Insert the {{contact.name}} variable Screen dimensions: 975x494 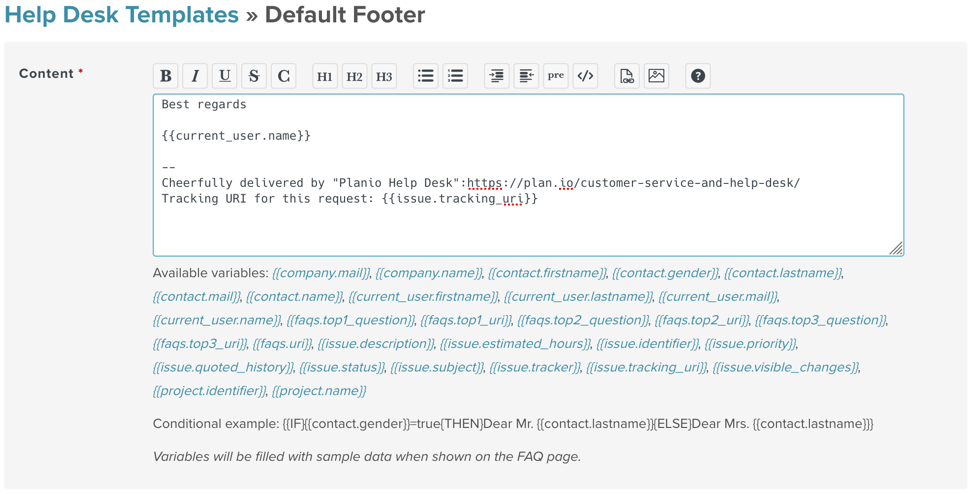pos(294,297)
